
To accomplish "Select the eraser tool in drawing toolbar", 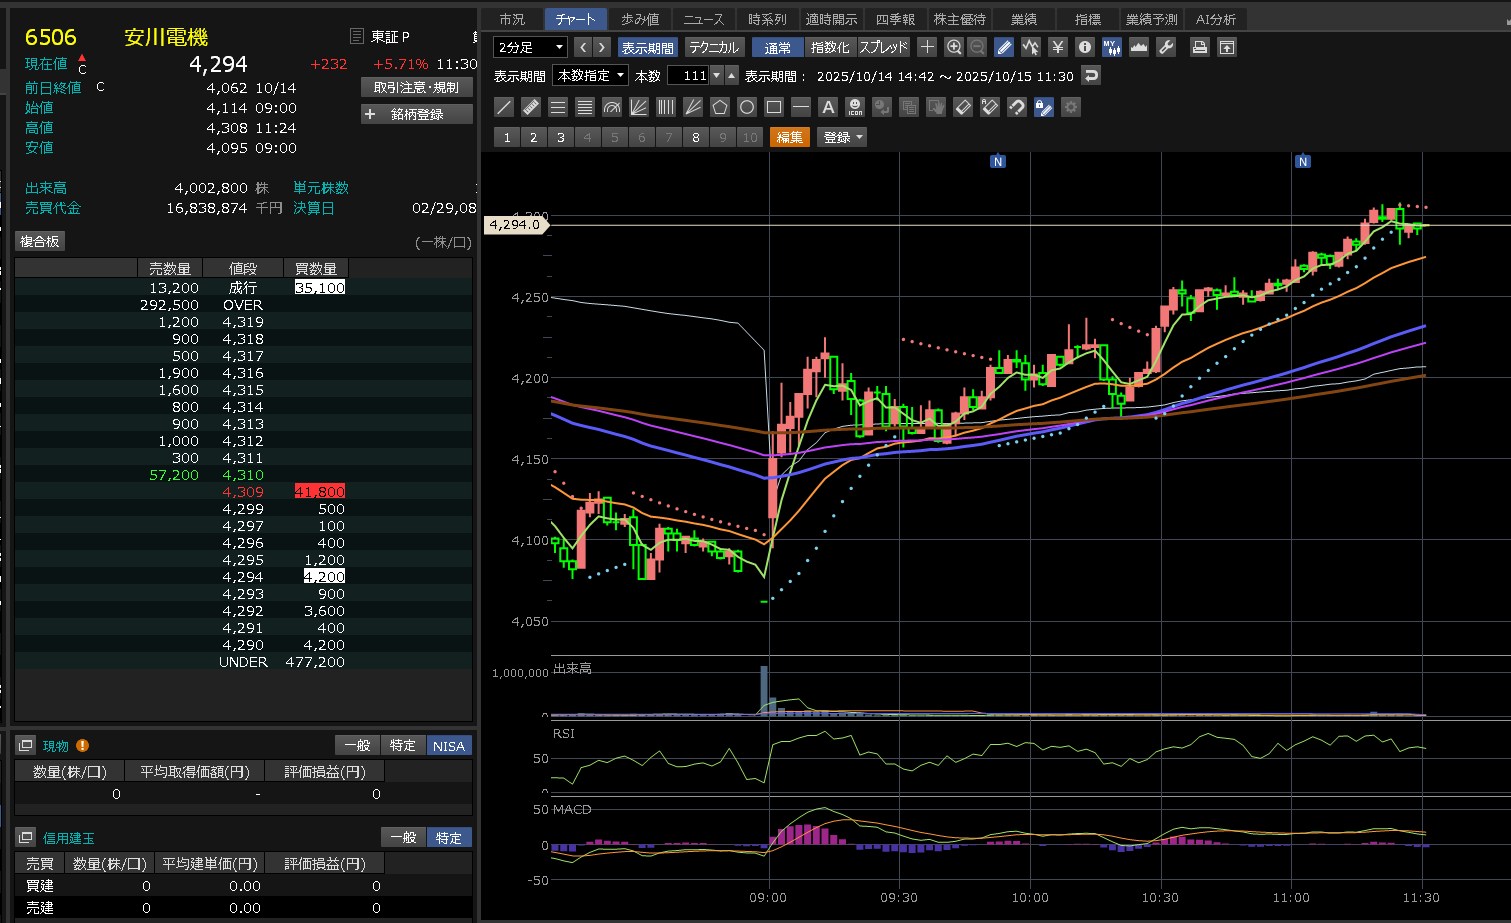I will 963,107.
